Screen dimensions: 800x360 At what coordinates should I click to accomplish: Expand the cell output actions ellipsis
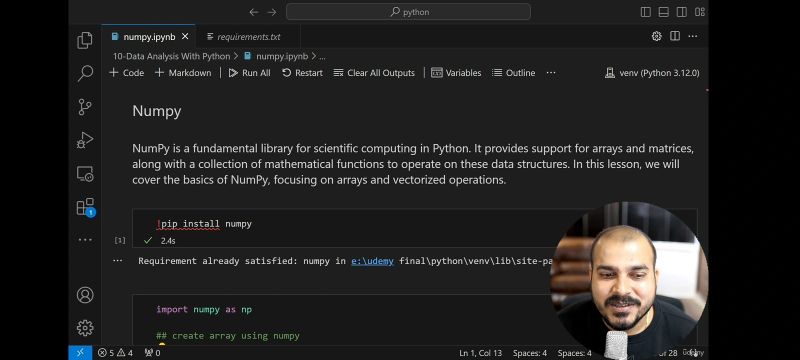(x=117, y=261)
